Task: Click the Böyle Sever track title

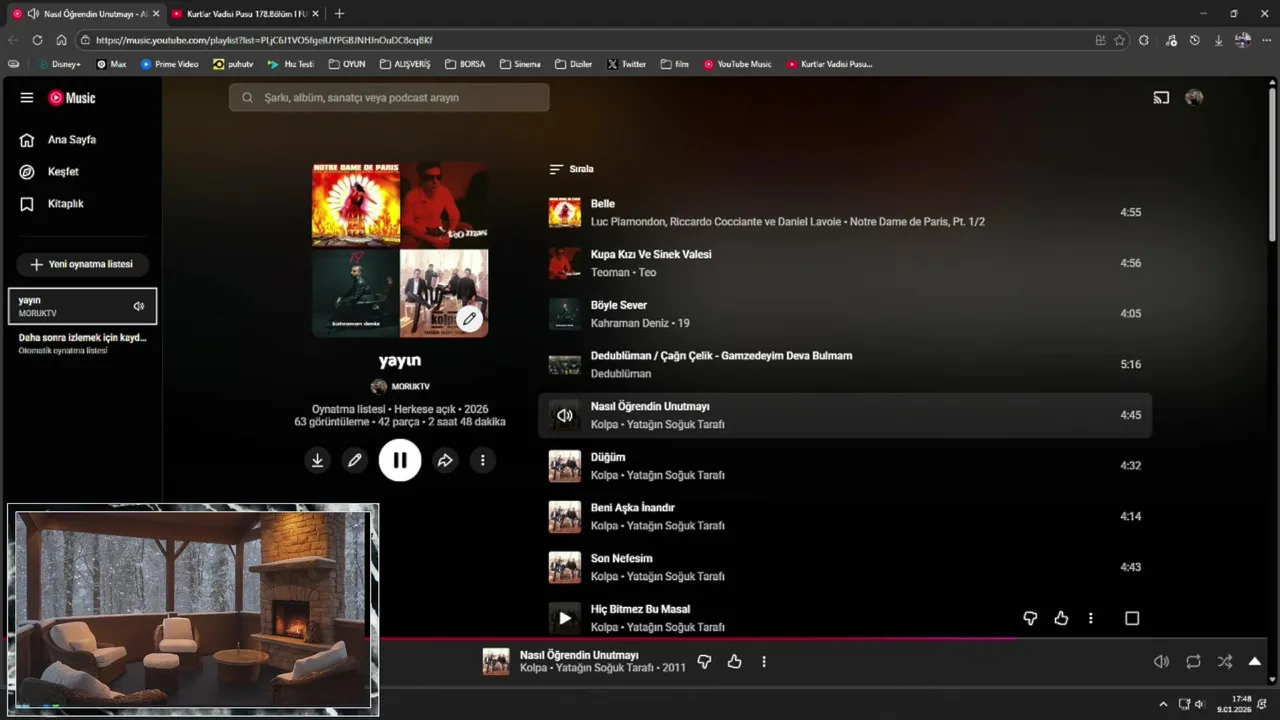Action: tap(619, 305)
